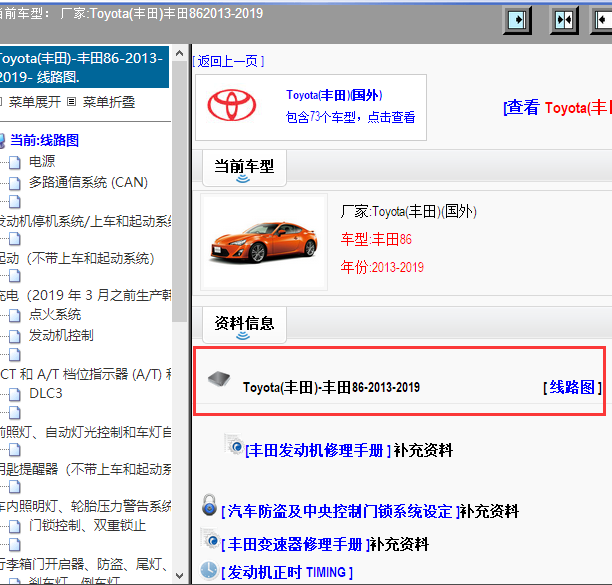Image resolution: width=612 pixels, height=585 pixels.
Task: Click the 当前:线路图 root node icon
Action: click(2, 140)
